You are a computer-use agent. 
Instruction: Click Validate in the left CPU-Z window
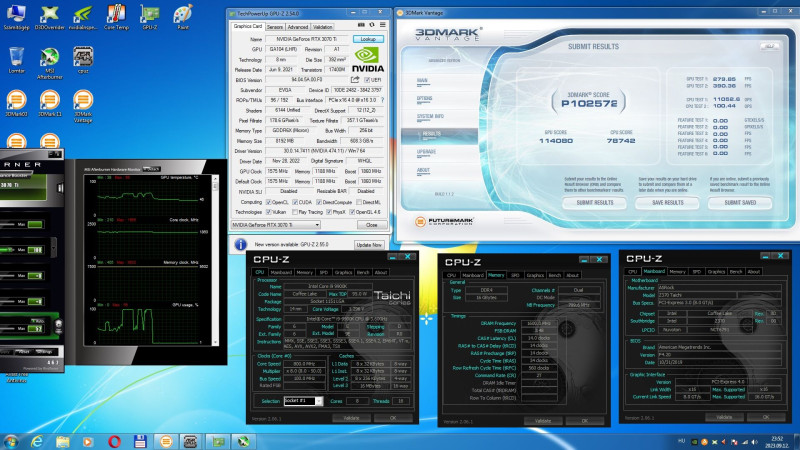pyautogui.click(x=351, y=418)
